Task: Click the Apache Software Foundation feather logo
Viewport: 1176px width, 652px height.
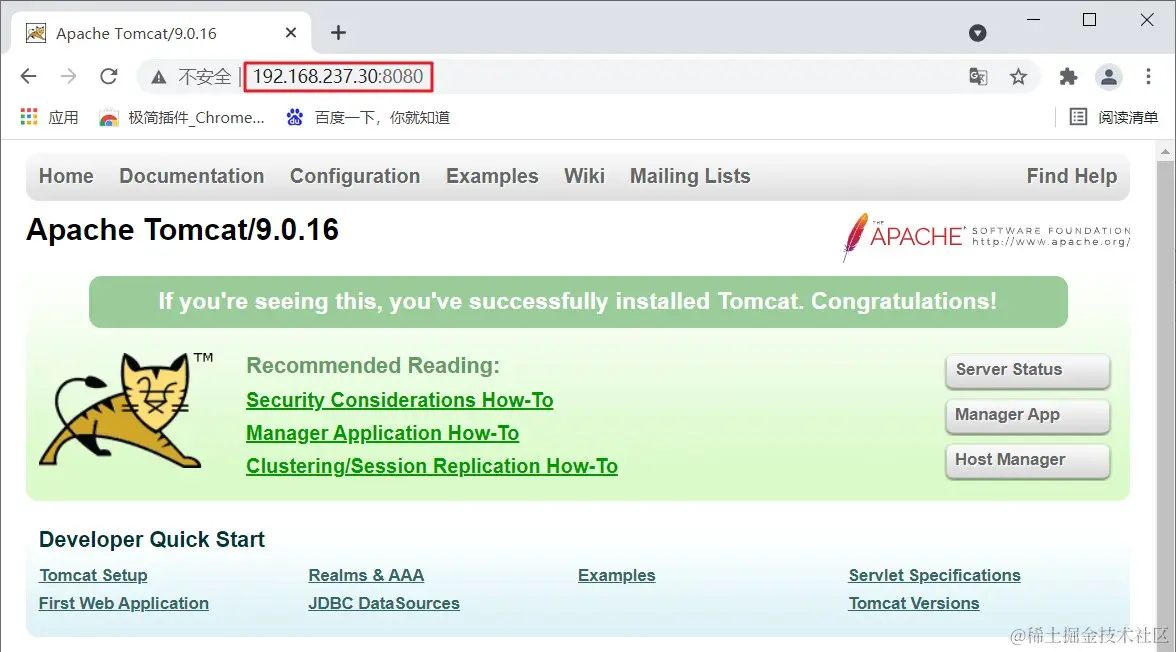Action: pos(986,236)
